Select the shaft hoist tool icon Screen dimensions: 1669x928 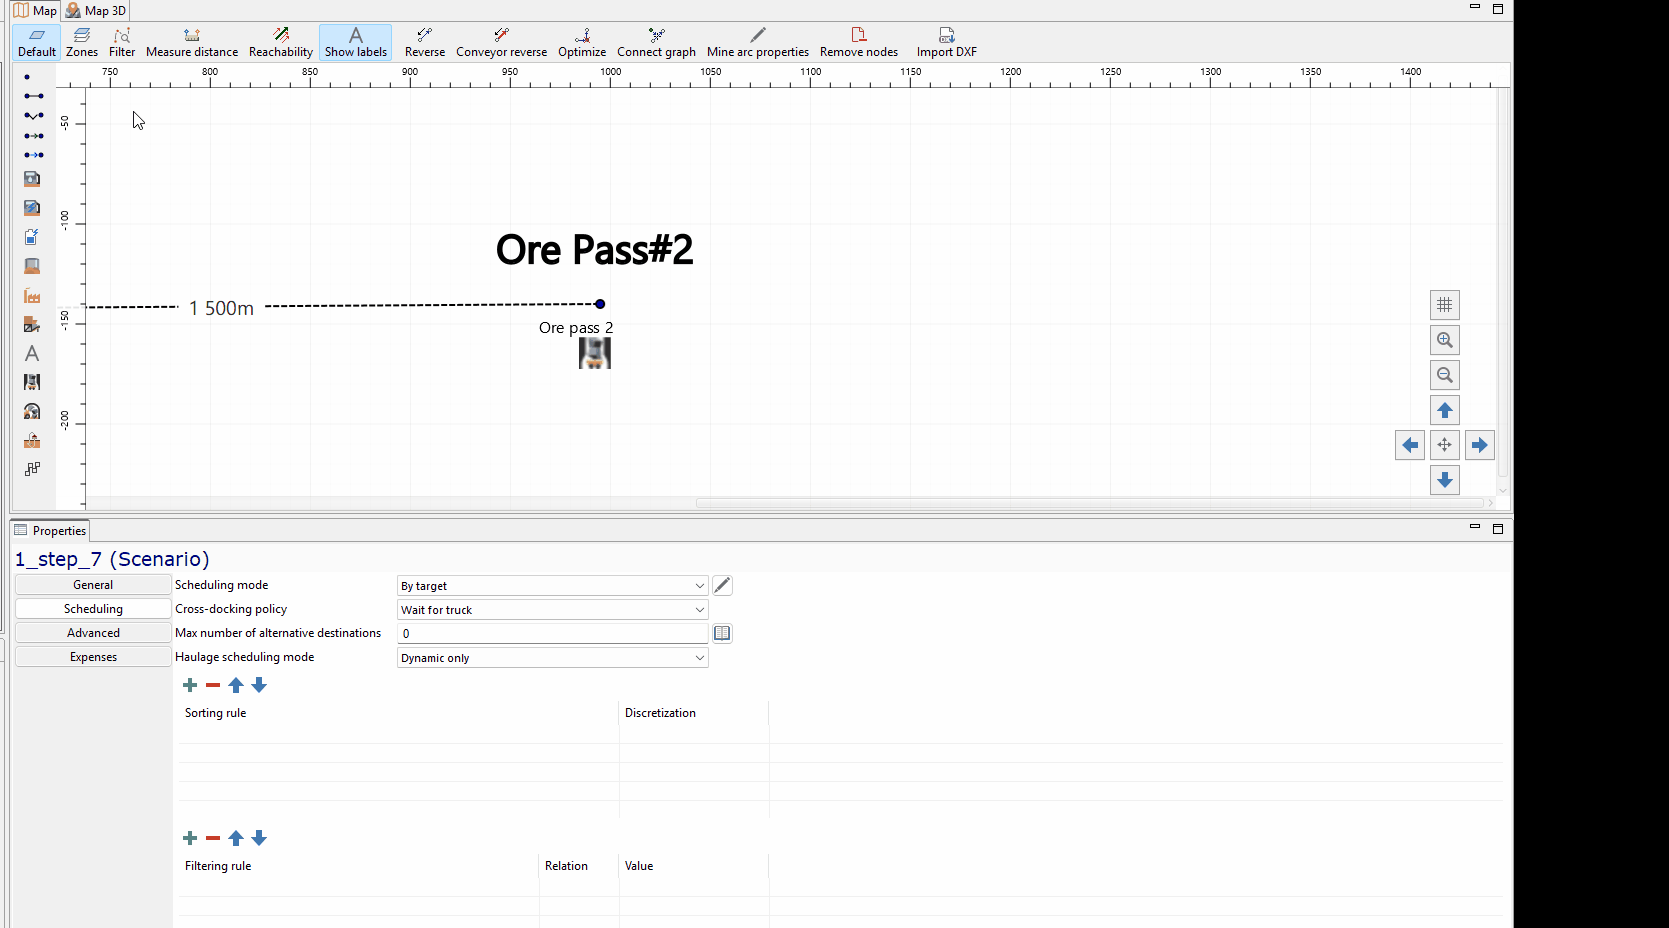tap(32, 440)
